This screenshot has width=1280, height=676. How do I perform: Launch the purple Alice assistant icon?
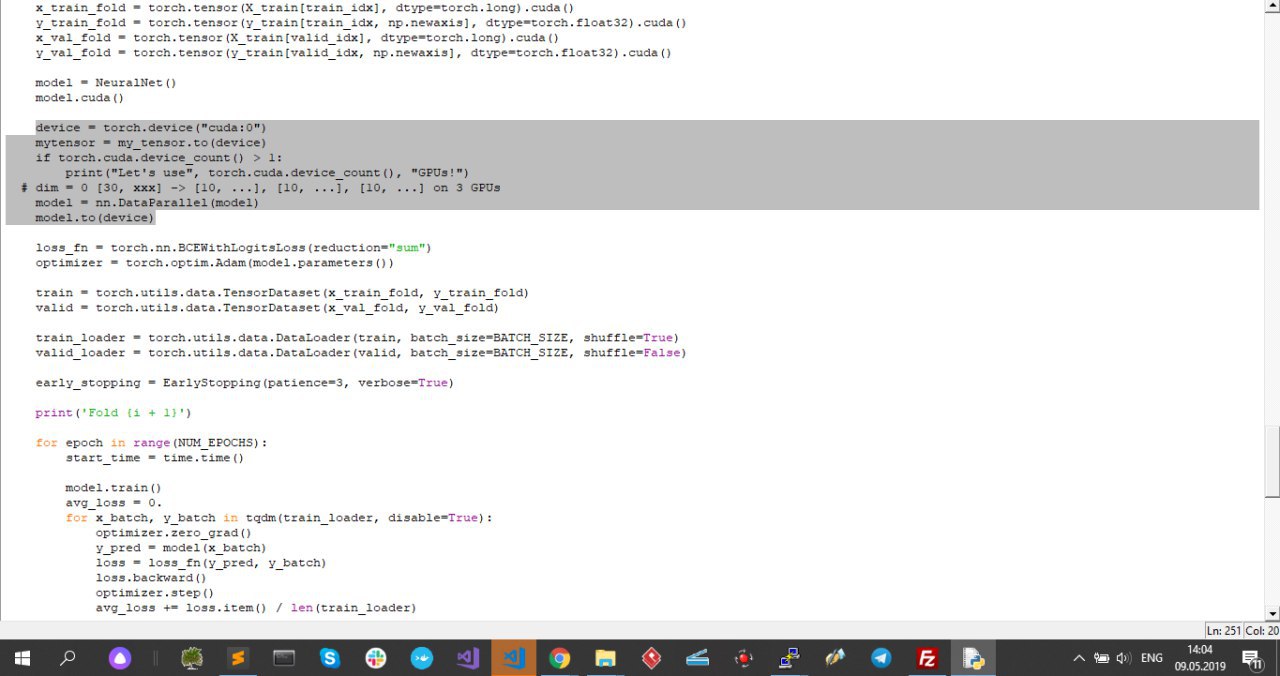pyautogui.click(x=119, y=658)
